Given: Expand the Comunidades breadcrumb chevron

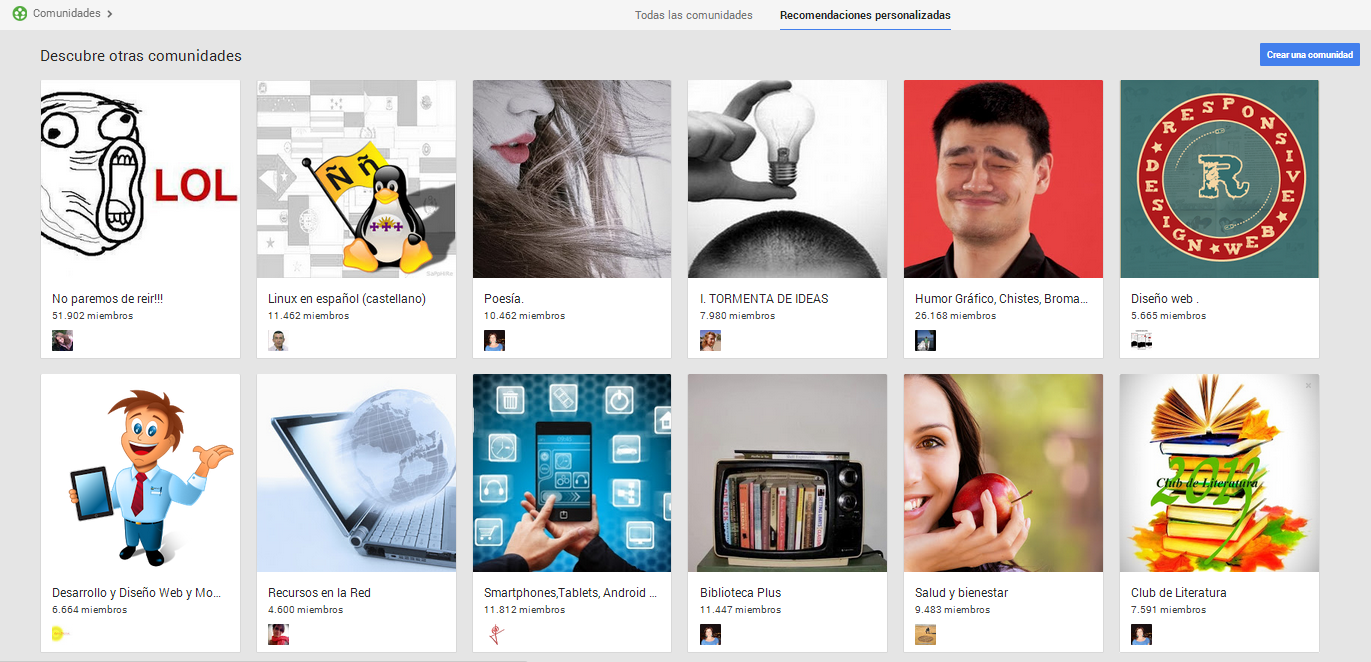Looking at the screenshot, I should [x=109, y=14].
